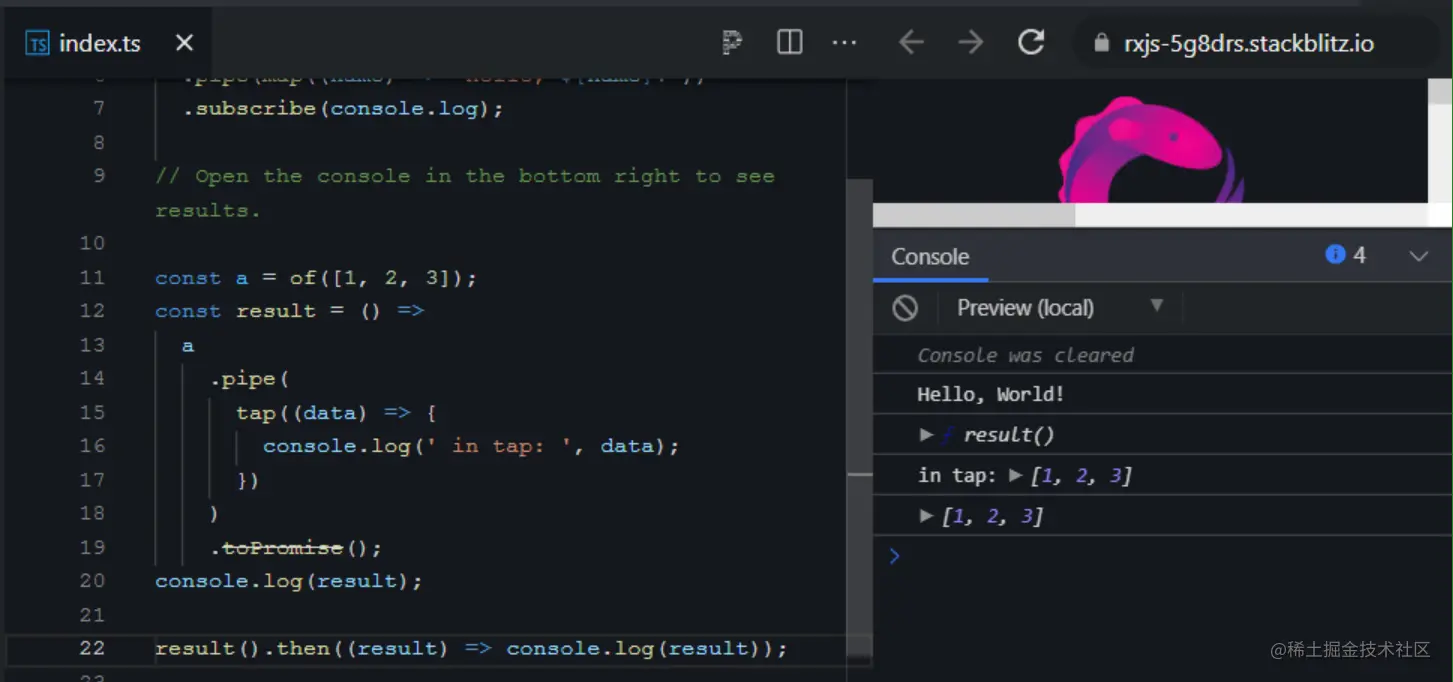Click the 'Console was cleared' message
The height and width of the screenshot is (682, 1453).
(x=1026, y=355)
